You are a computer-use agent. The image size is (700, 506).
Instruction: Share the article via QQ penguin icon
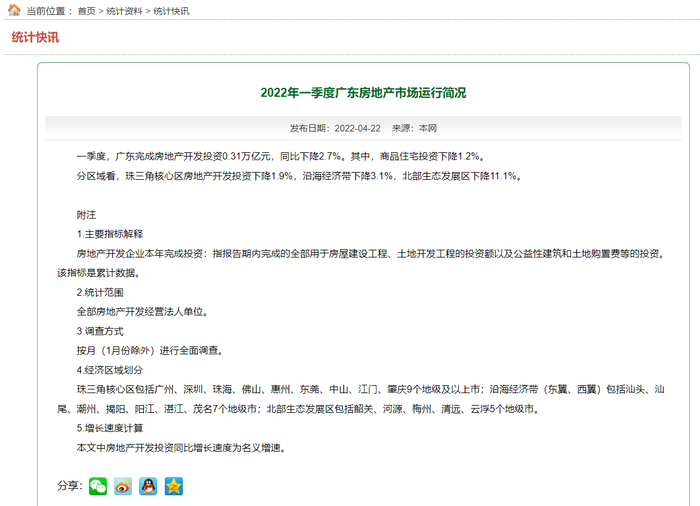tap(148, 486)
